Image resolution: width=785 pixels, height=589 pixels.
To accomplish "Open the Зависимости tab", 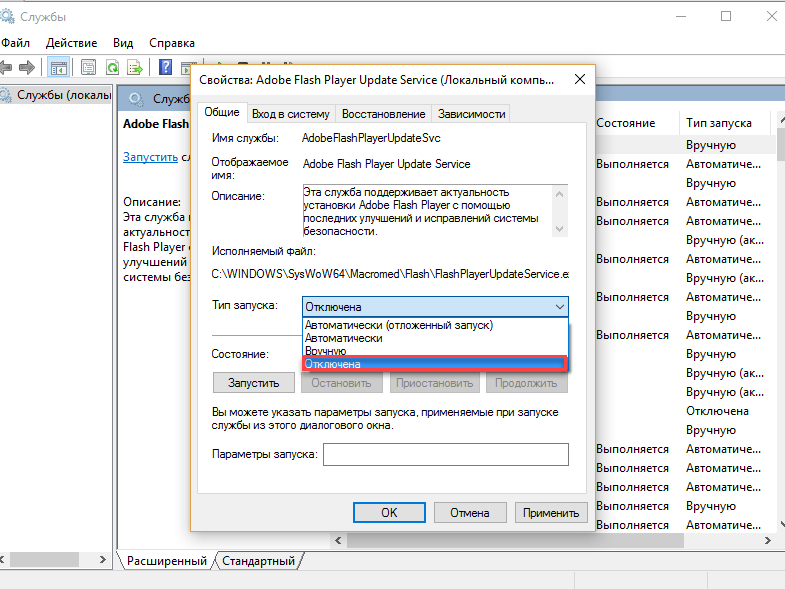I will click(470, 114).
